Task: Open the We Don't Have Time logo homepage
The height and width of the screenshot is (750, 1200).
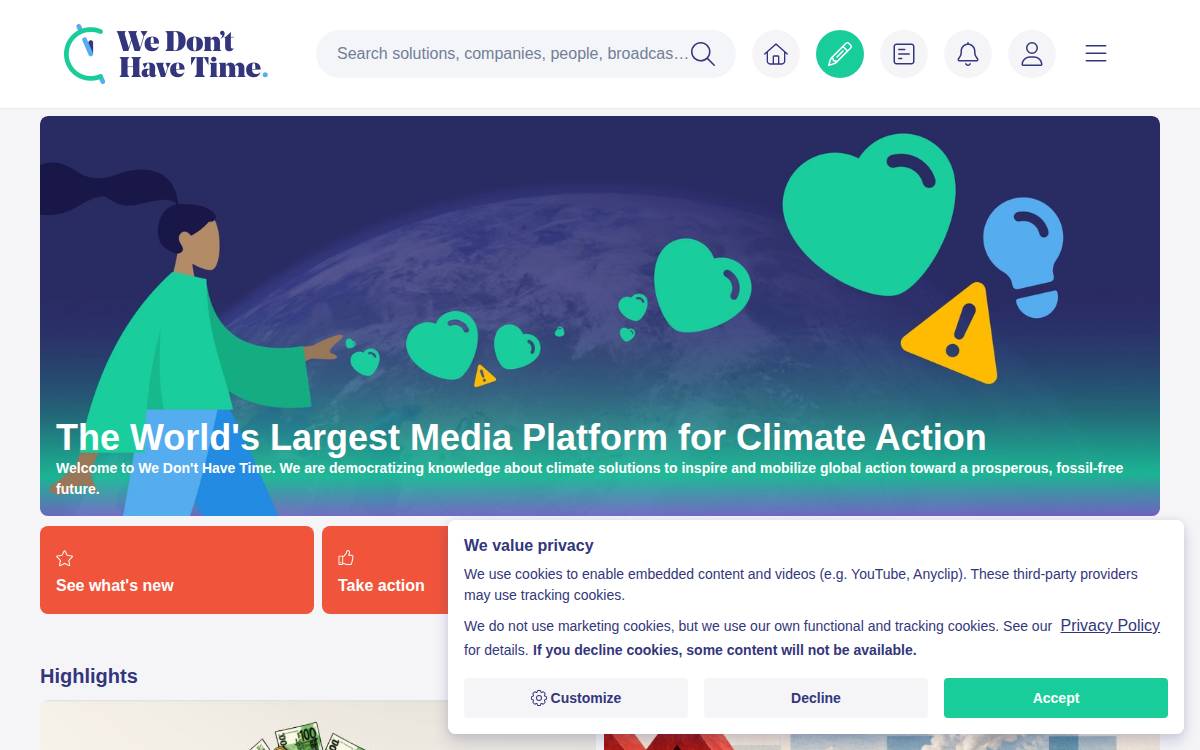Action: coord(165,54)
